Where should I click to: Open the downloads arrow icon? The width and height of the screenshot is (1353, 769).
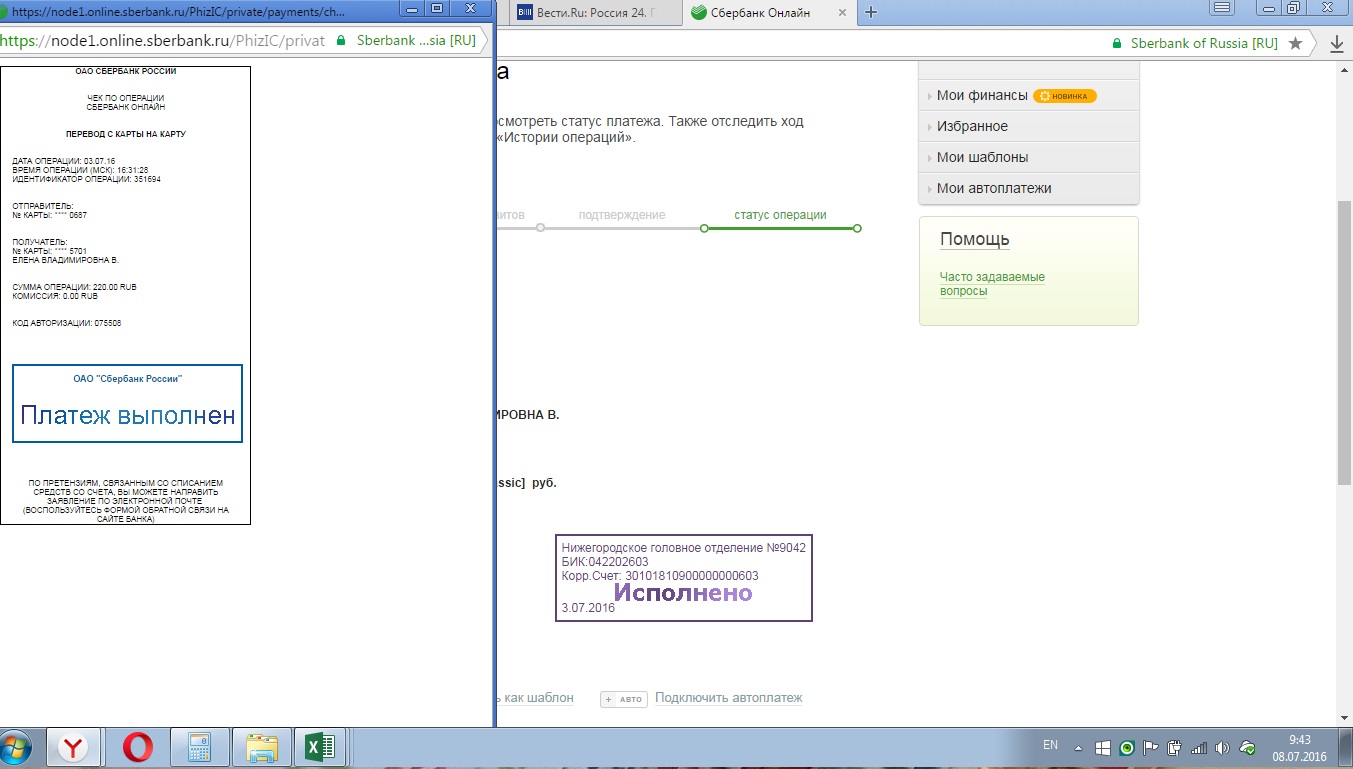(x=1337, y=43)
